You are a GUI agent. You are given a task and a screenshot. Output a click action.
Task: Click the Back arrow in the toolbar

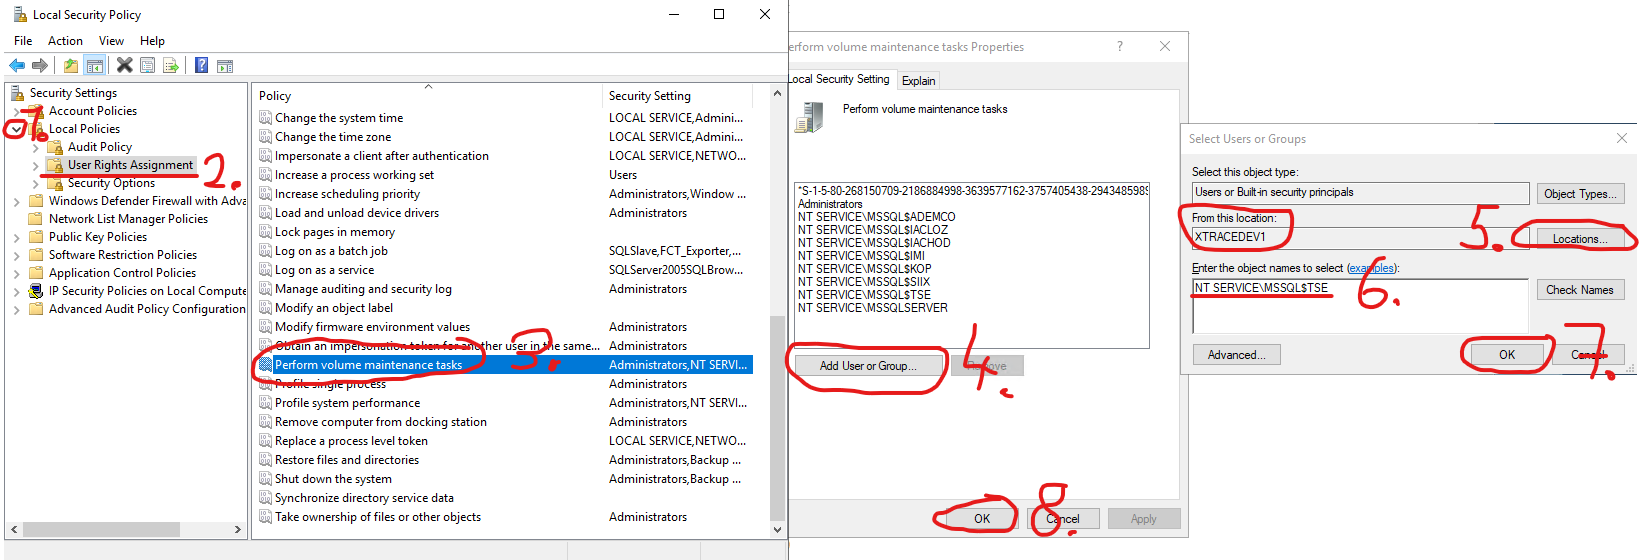pos(17,65)
